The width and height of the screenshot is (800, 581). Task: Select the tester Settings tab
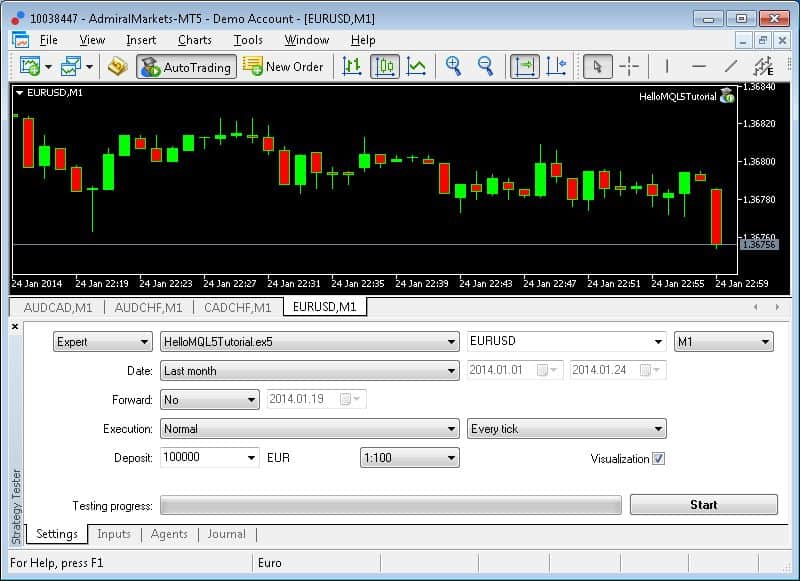pyautogui.click(x=57, y=534)
